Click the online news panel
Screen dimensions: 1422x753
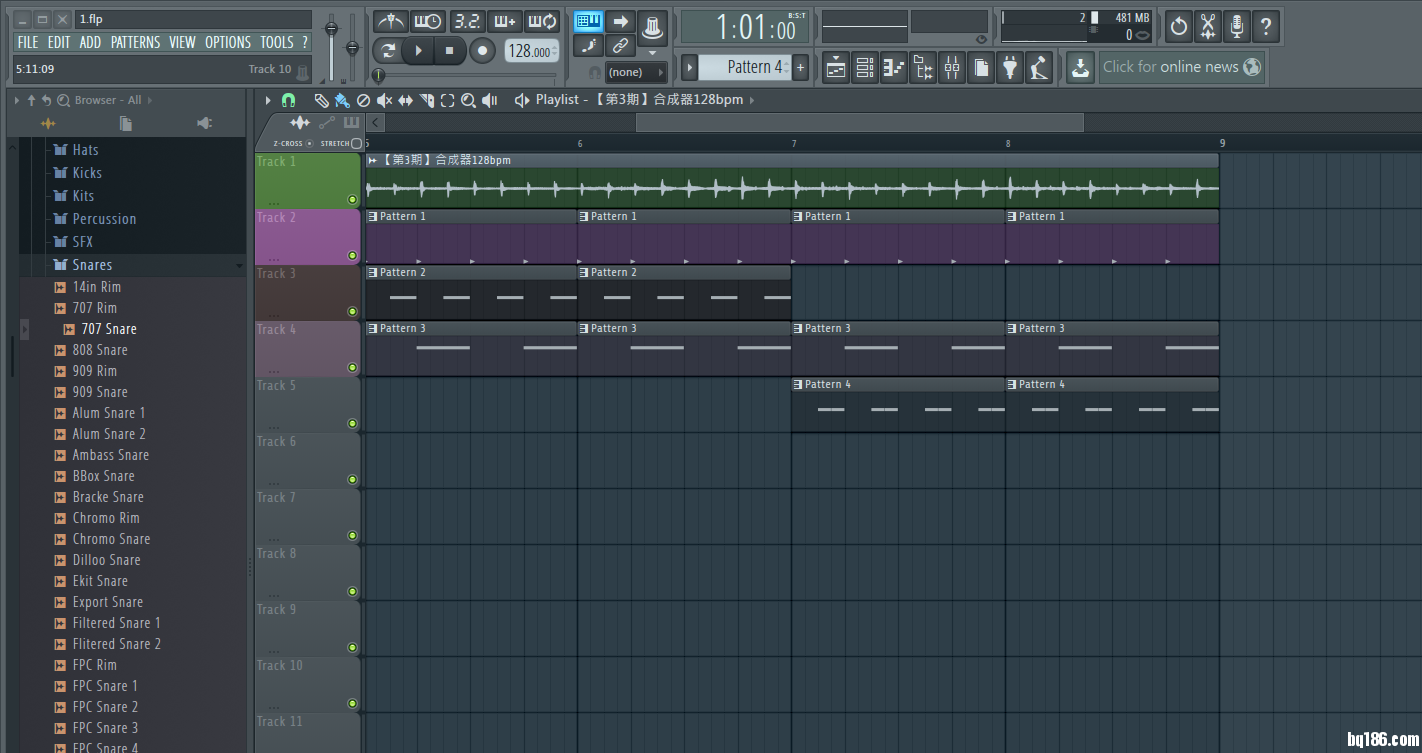1182,67
